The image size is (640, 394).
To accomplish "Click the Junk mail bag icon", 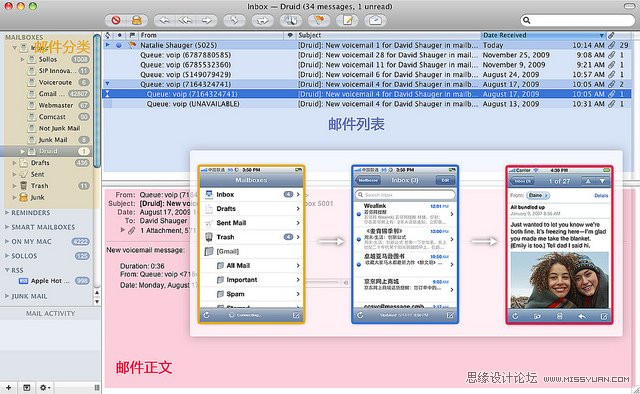I will pos(137,20).
